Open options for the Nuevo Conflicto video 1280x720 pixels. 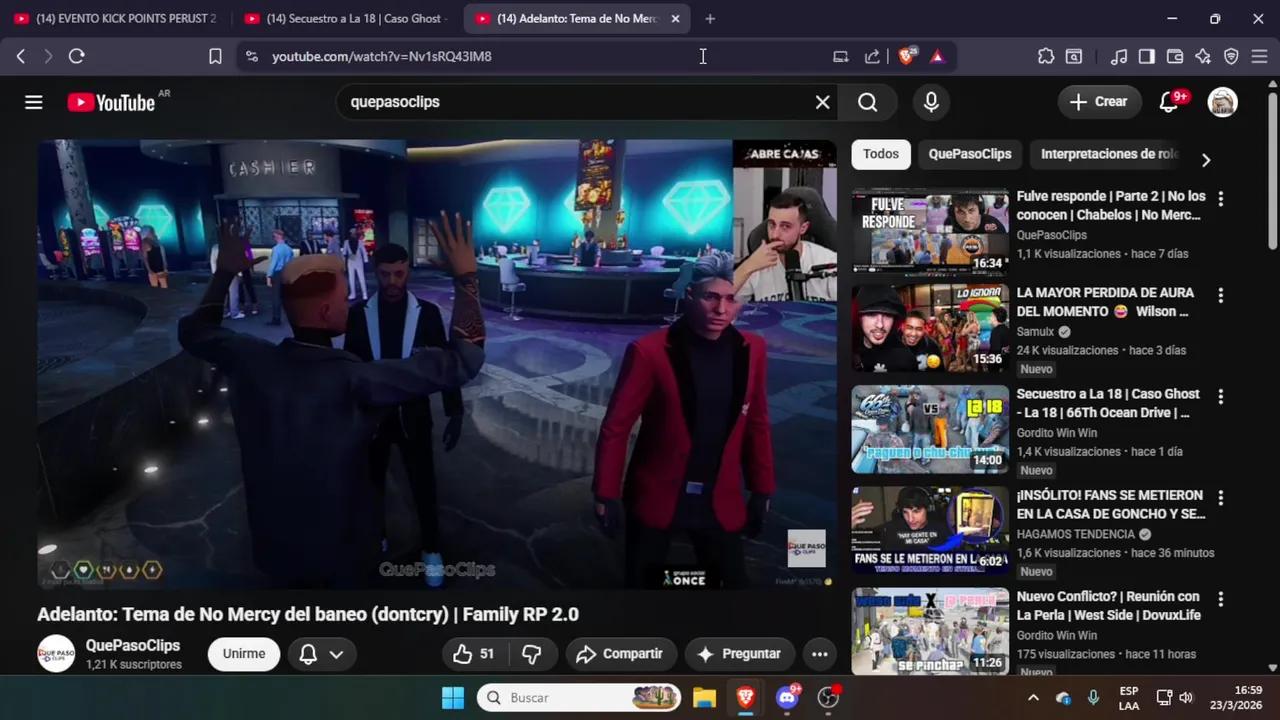click(1220, 599)
